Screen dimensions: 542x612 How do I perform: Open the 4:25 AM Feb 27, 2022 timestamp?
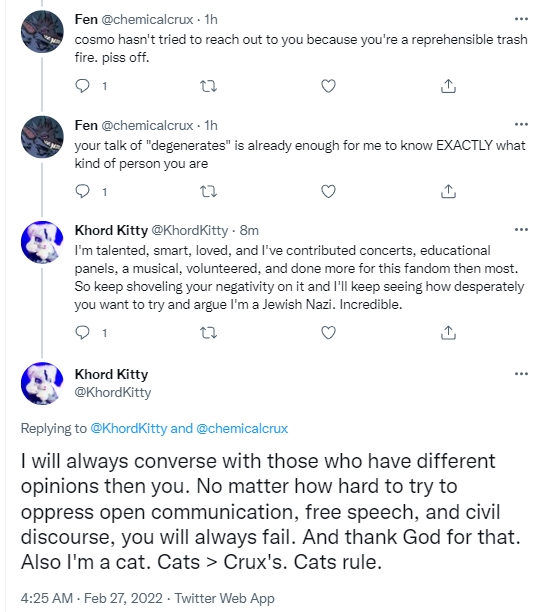click(91, 598)
